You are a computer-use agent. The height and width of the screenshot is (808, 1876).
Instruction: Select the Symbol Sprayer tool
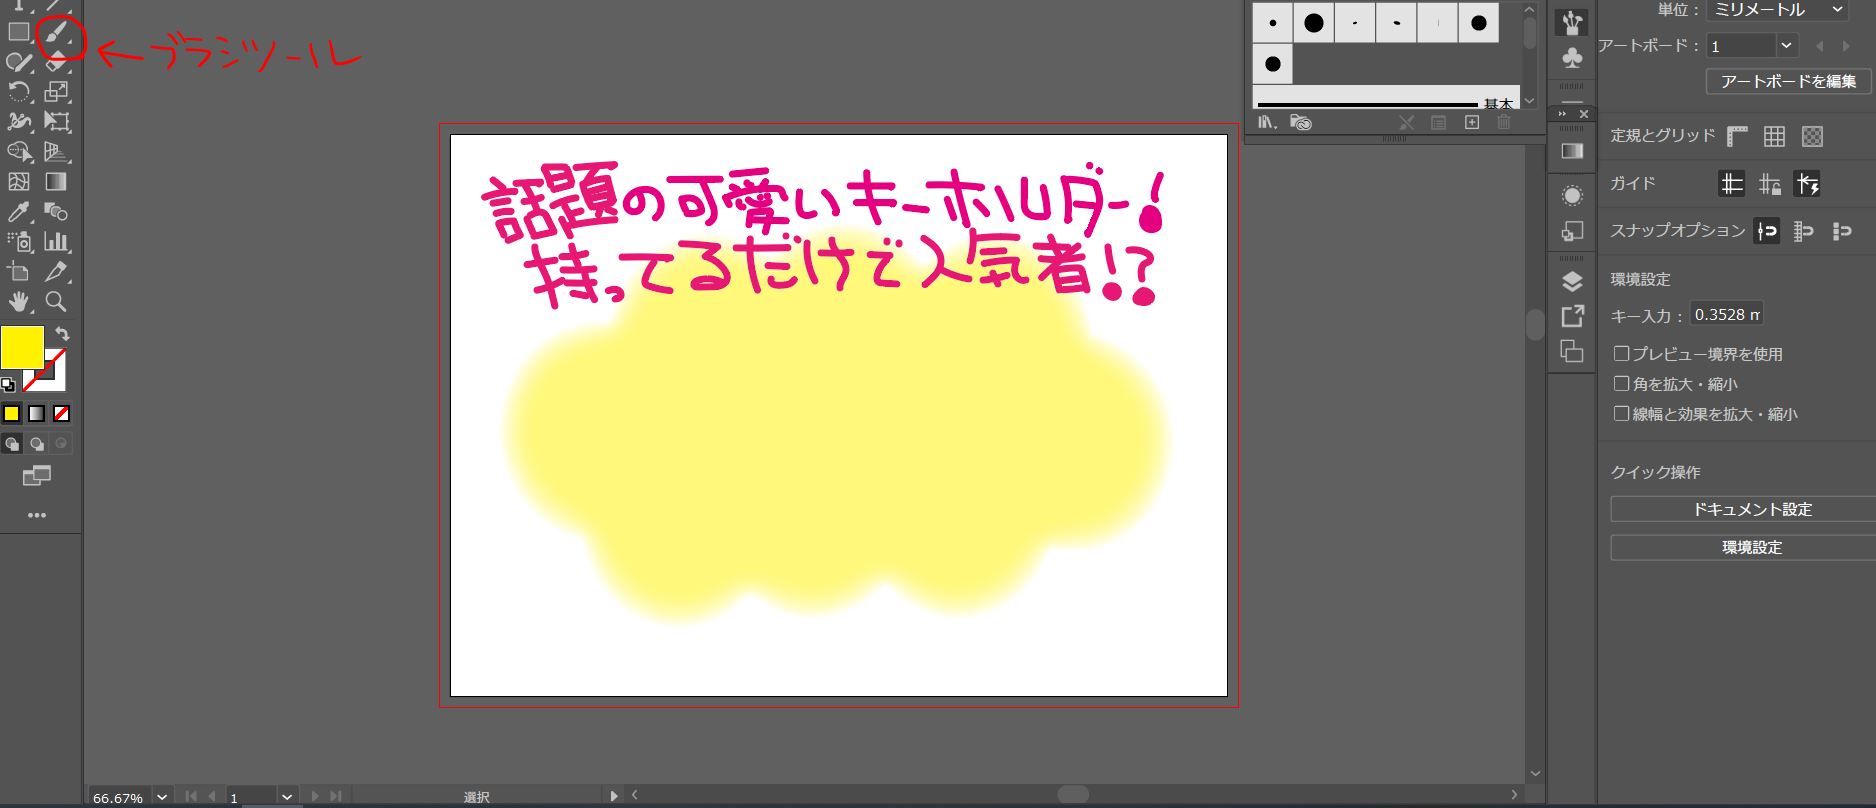point(19,242)
